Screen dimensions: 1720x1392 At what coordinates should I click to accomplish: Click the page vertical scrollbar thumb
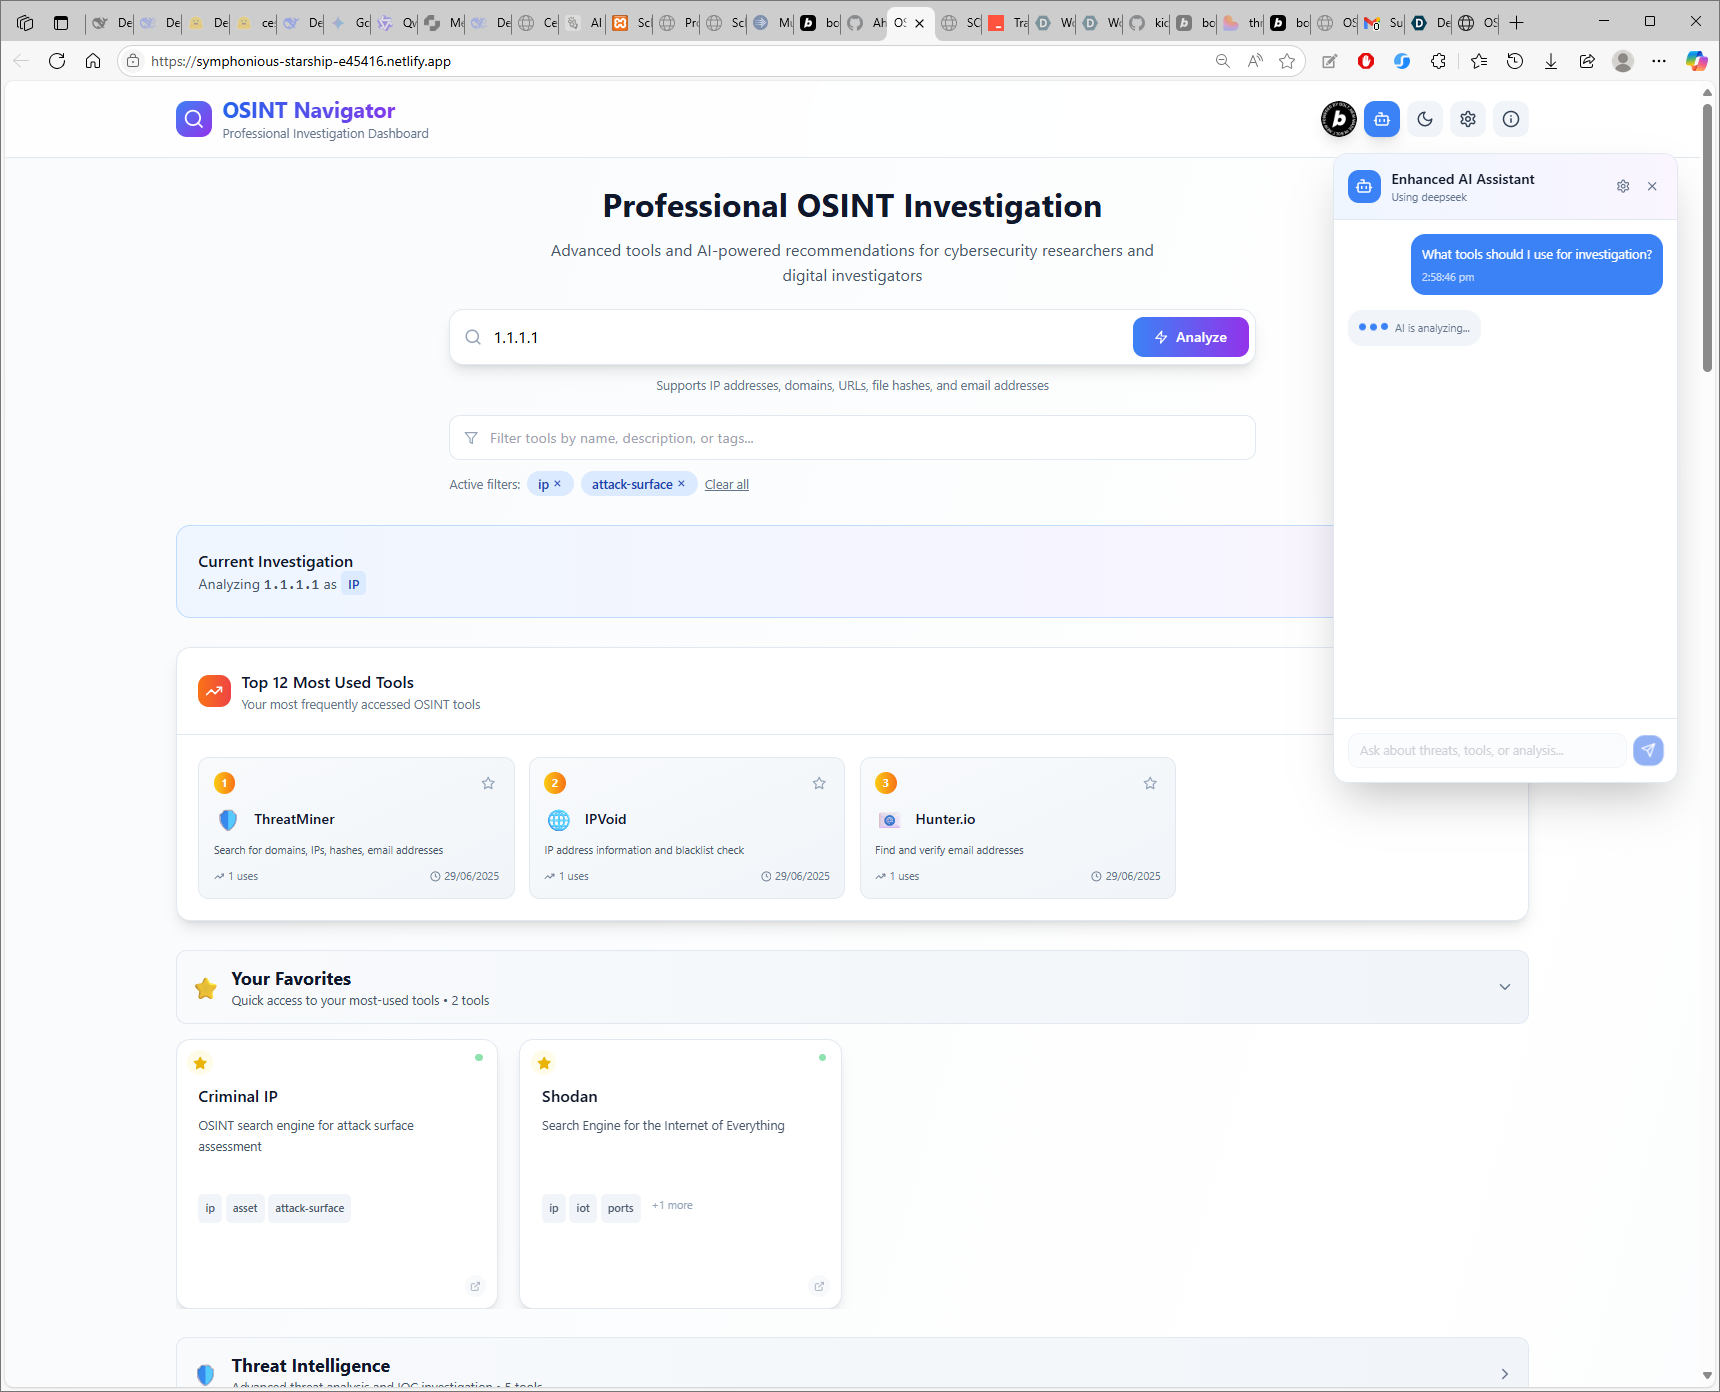click(x=1707, y=236)
